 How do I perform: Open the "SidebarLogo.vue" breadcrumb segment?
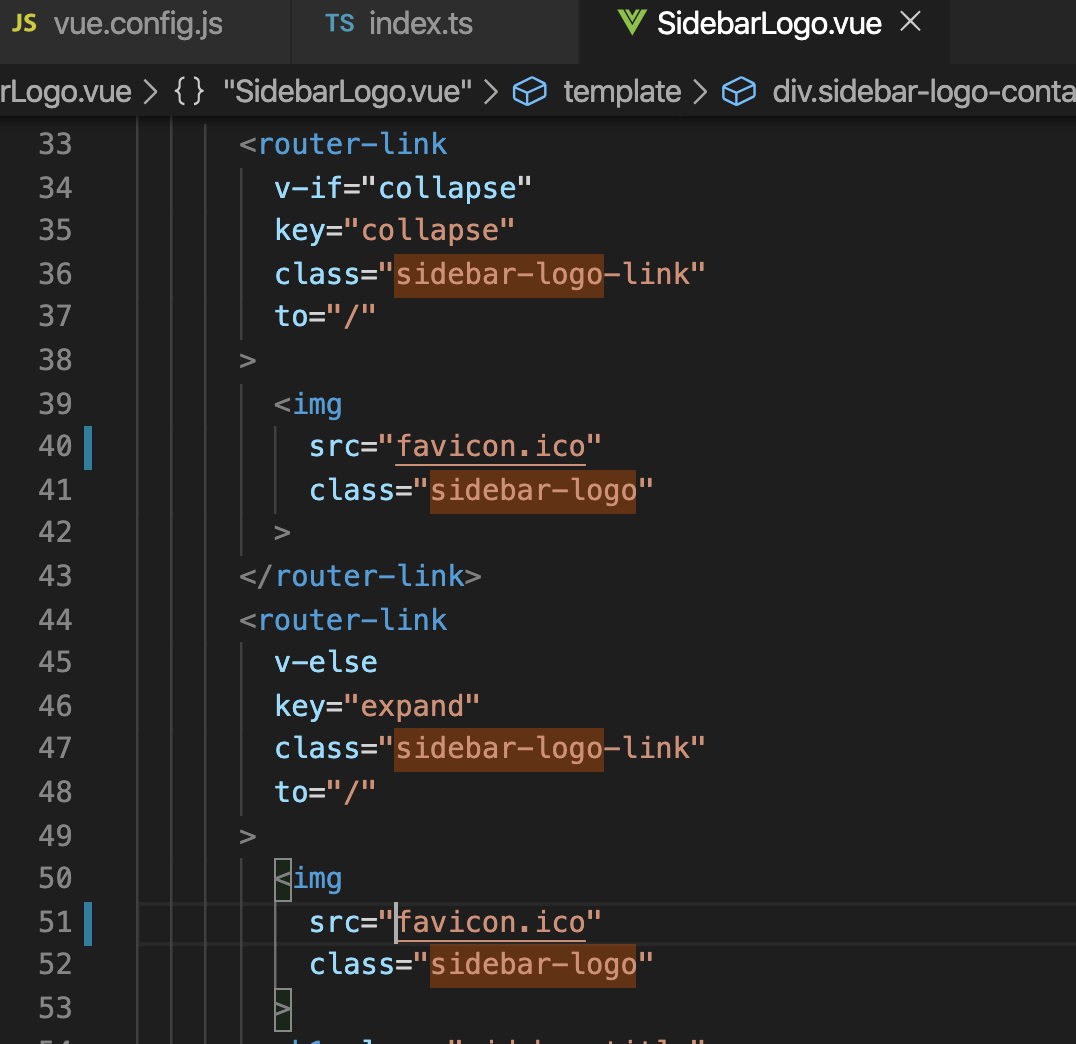coord(347,91)
